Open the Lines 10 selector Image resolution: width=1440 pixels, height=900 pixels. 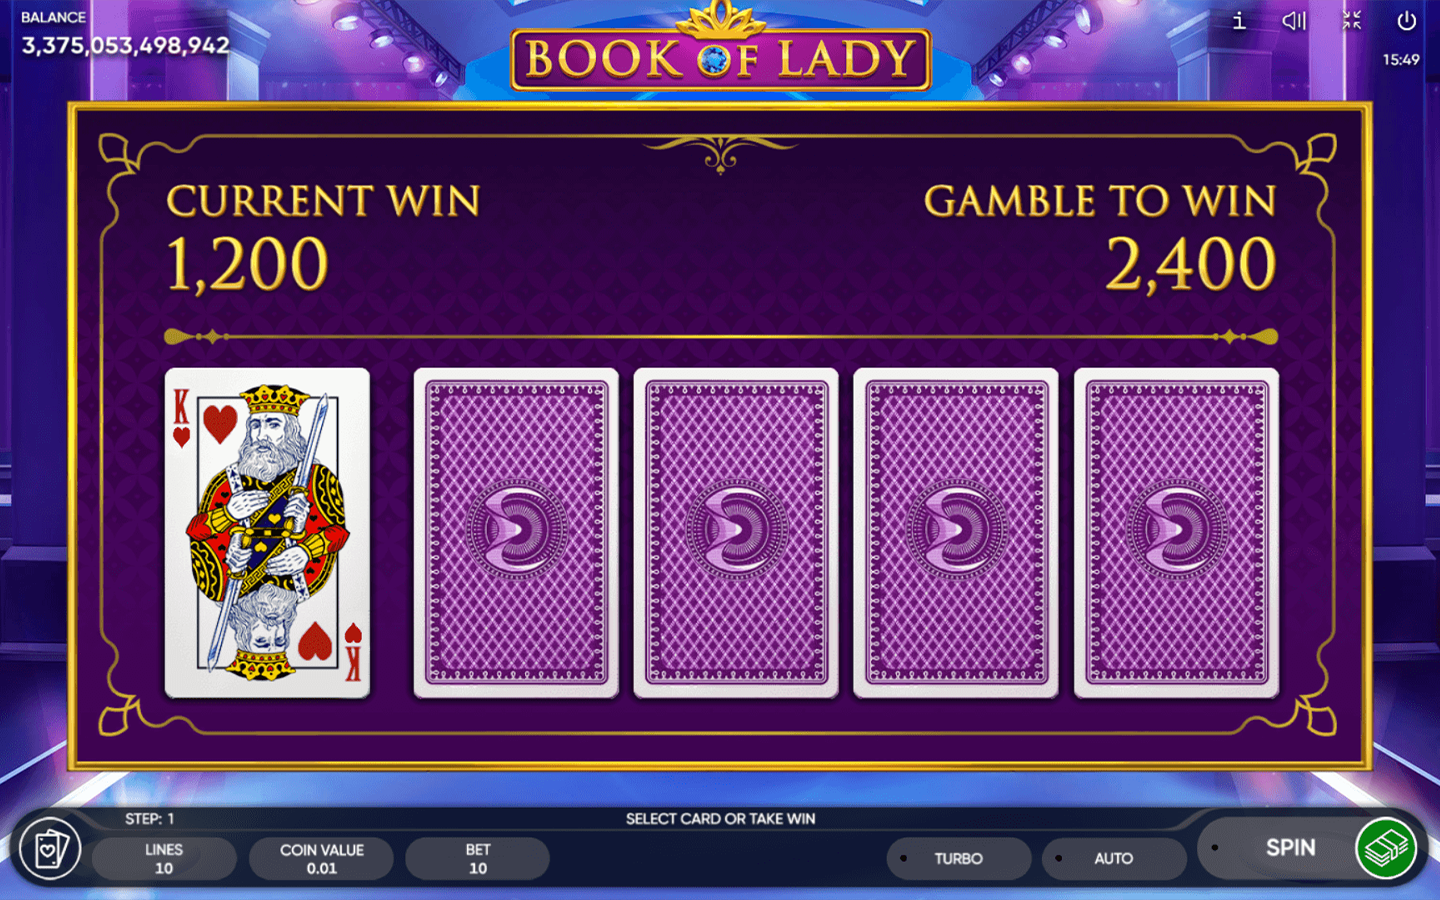click(164, 858)
